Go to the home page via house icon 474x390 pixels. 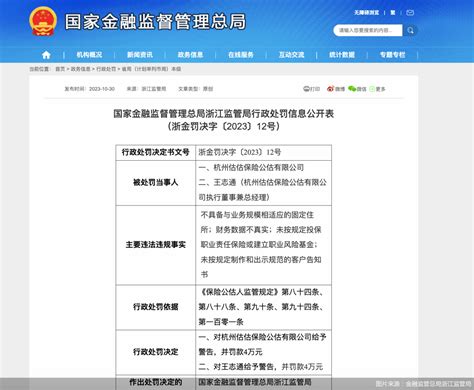[46, 55]
